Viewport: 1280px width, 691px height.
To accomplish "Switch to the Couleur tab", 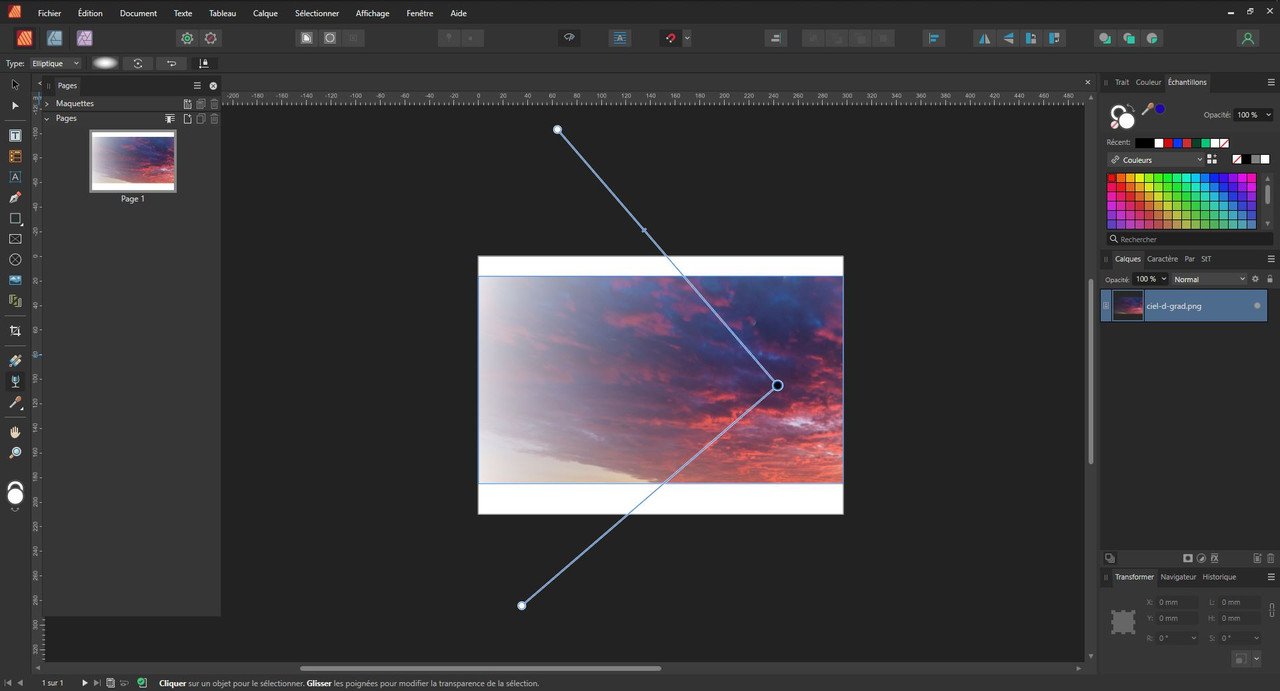I will pyautogui.click(x=1148, y=82).
